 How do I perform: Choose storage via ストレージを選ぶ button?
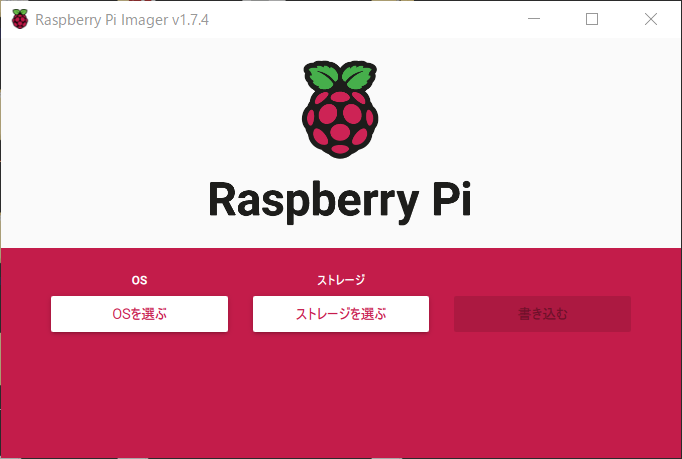pos(341,314)
